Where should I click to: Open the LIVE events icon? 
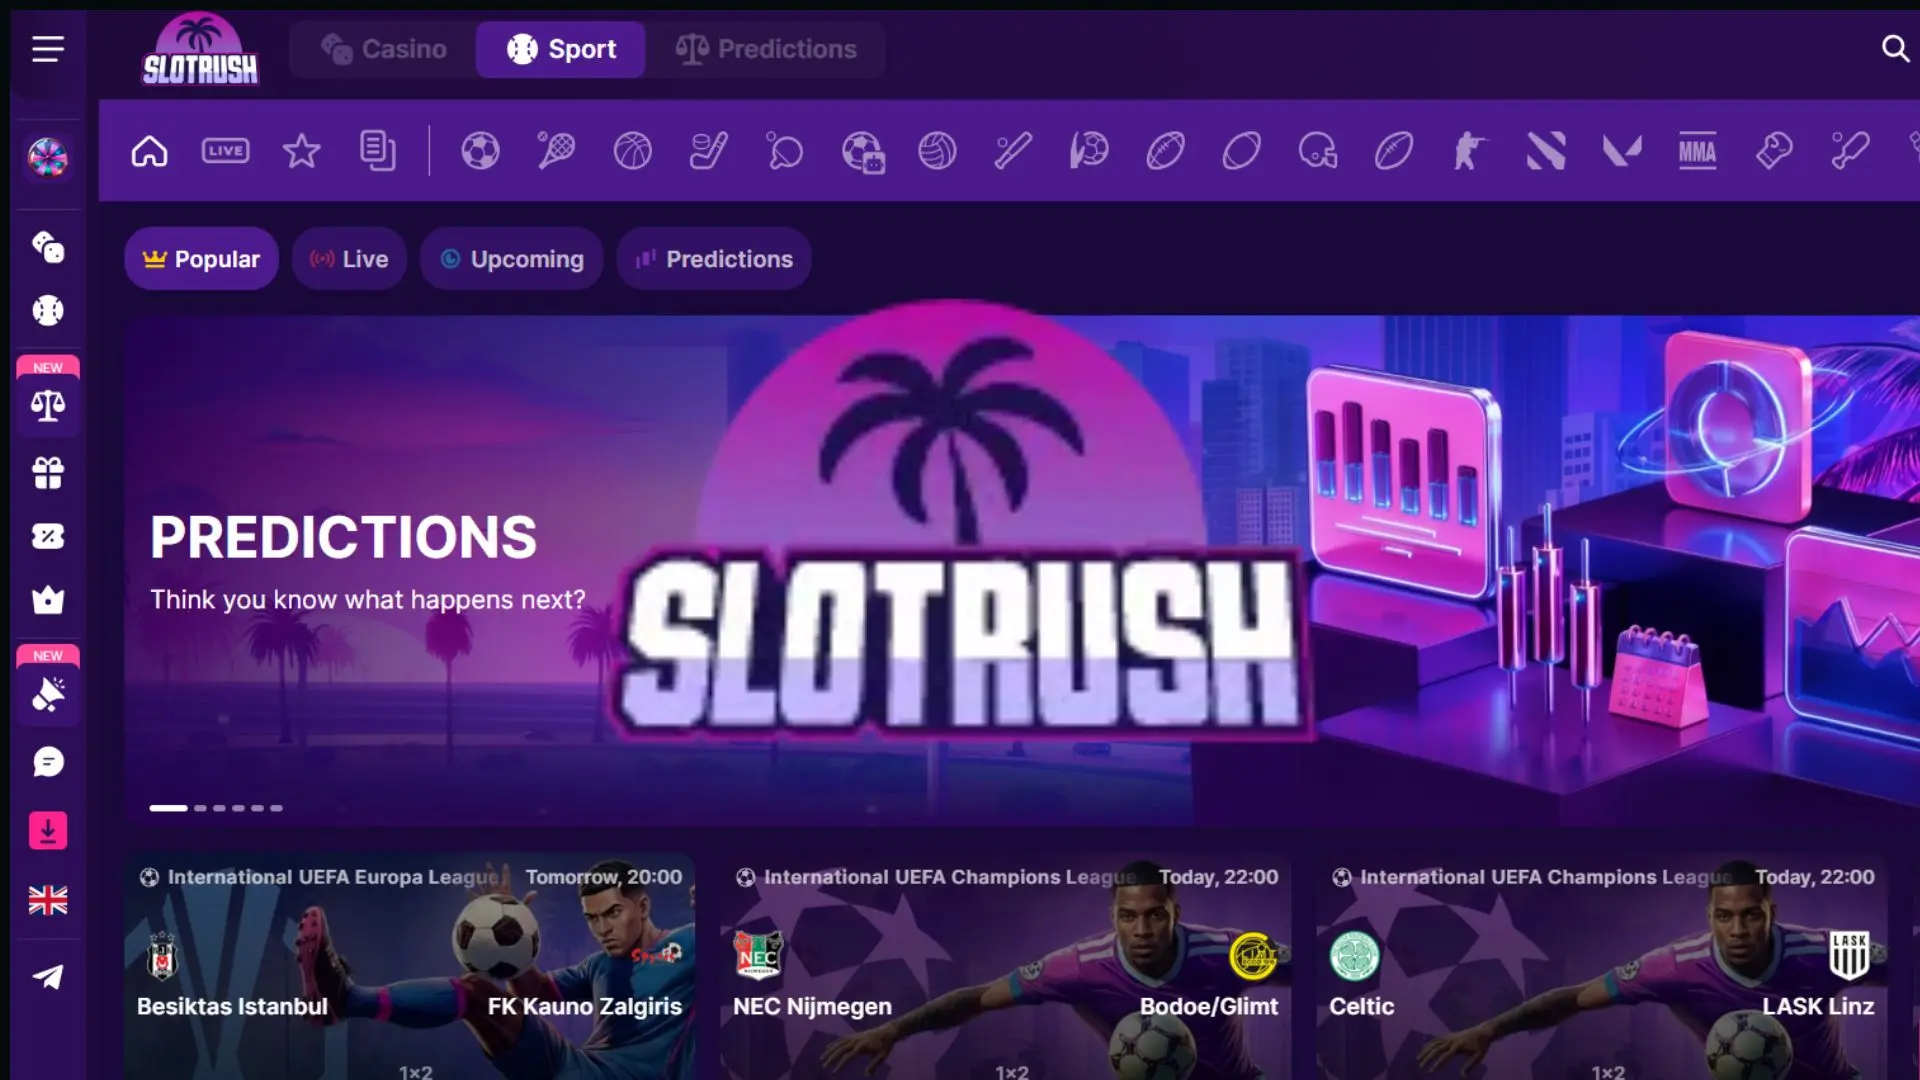click(226, 151)
